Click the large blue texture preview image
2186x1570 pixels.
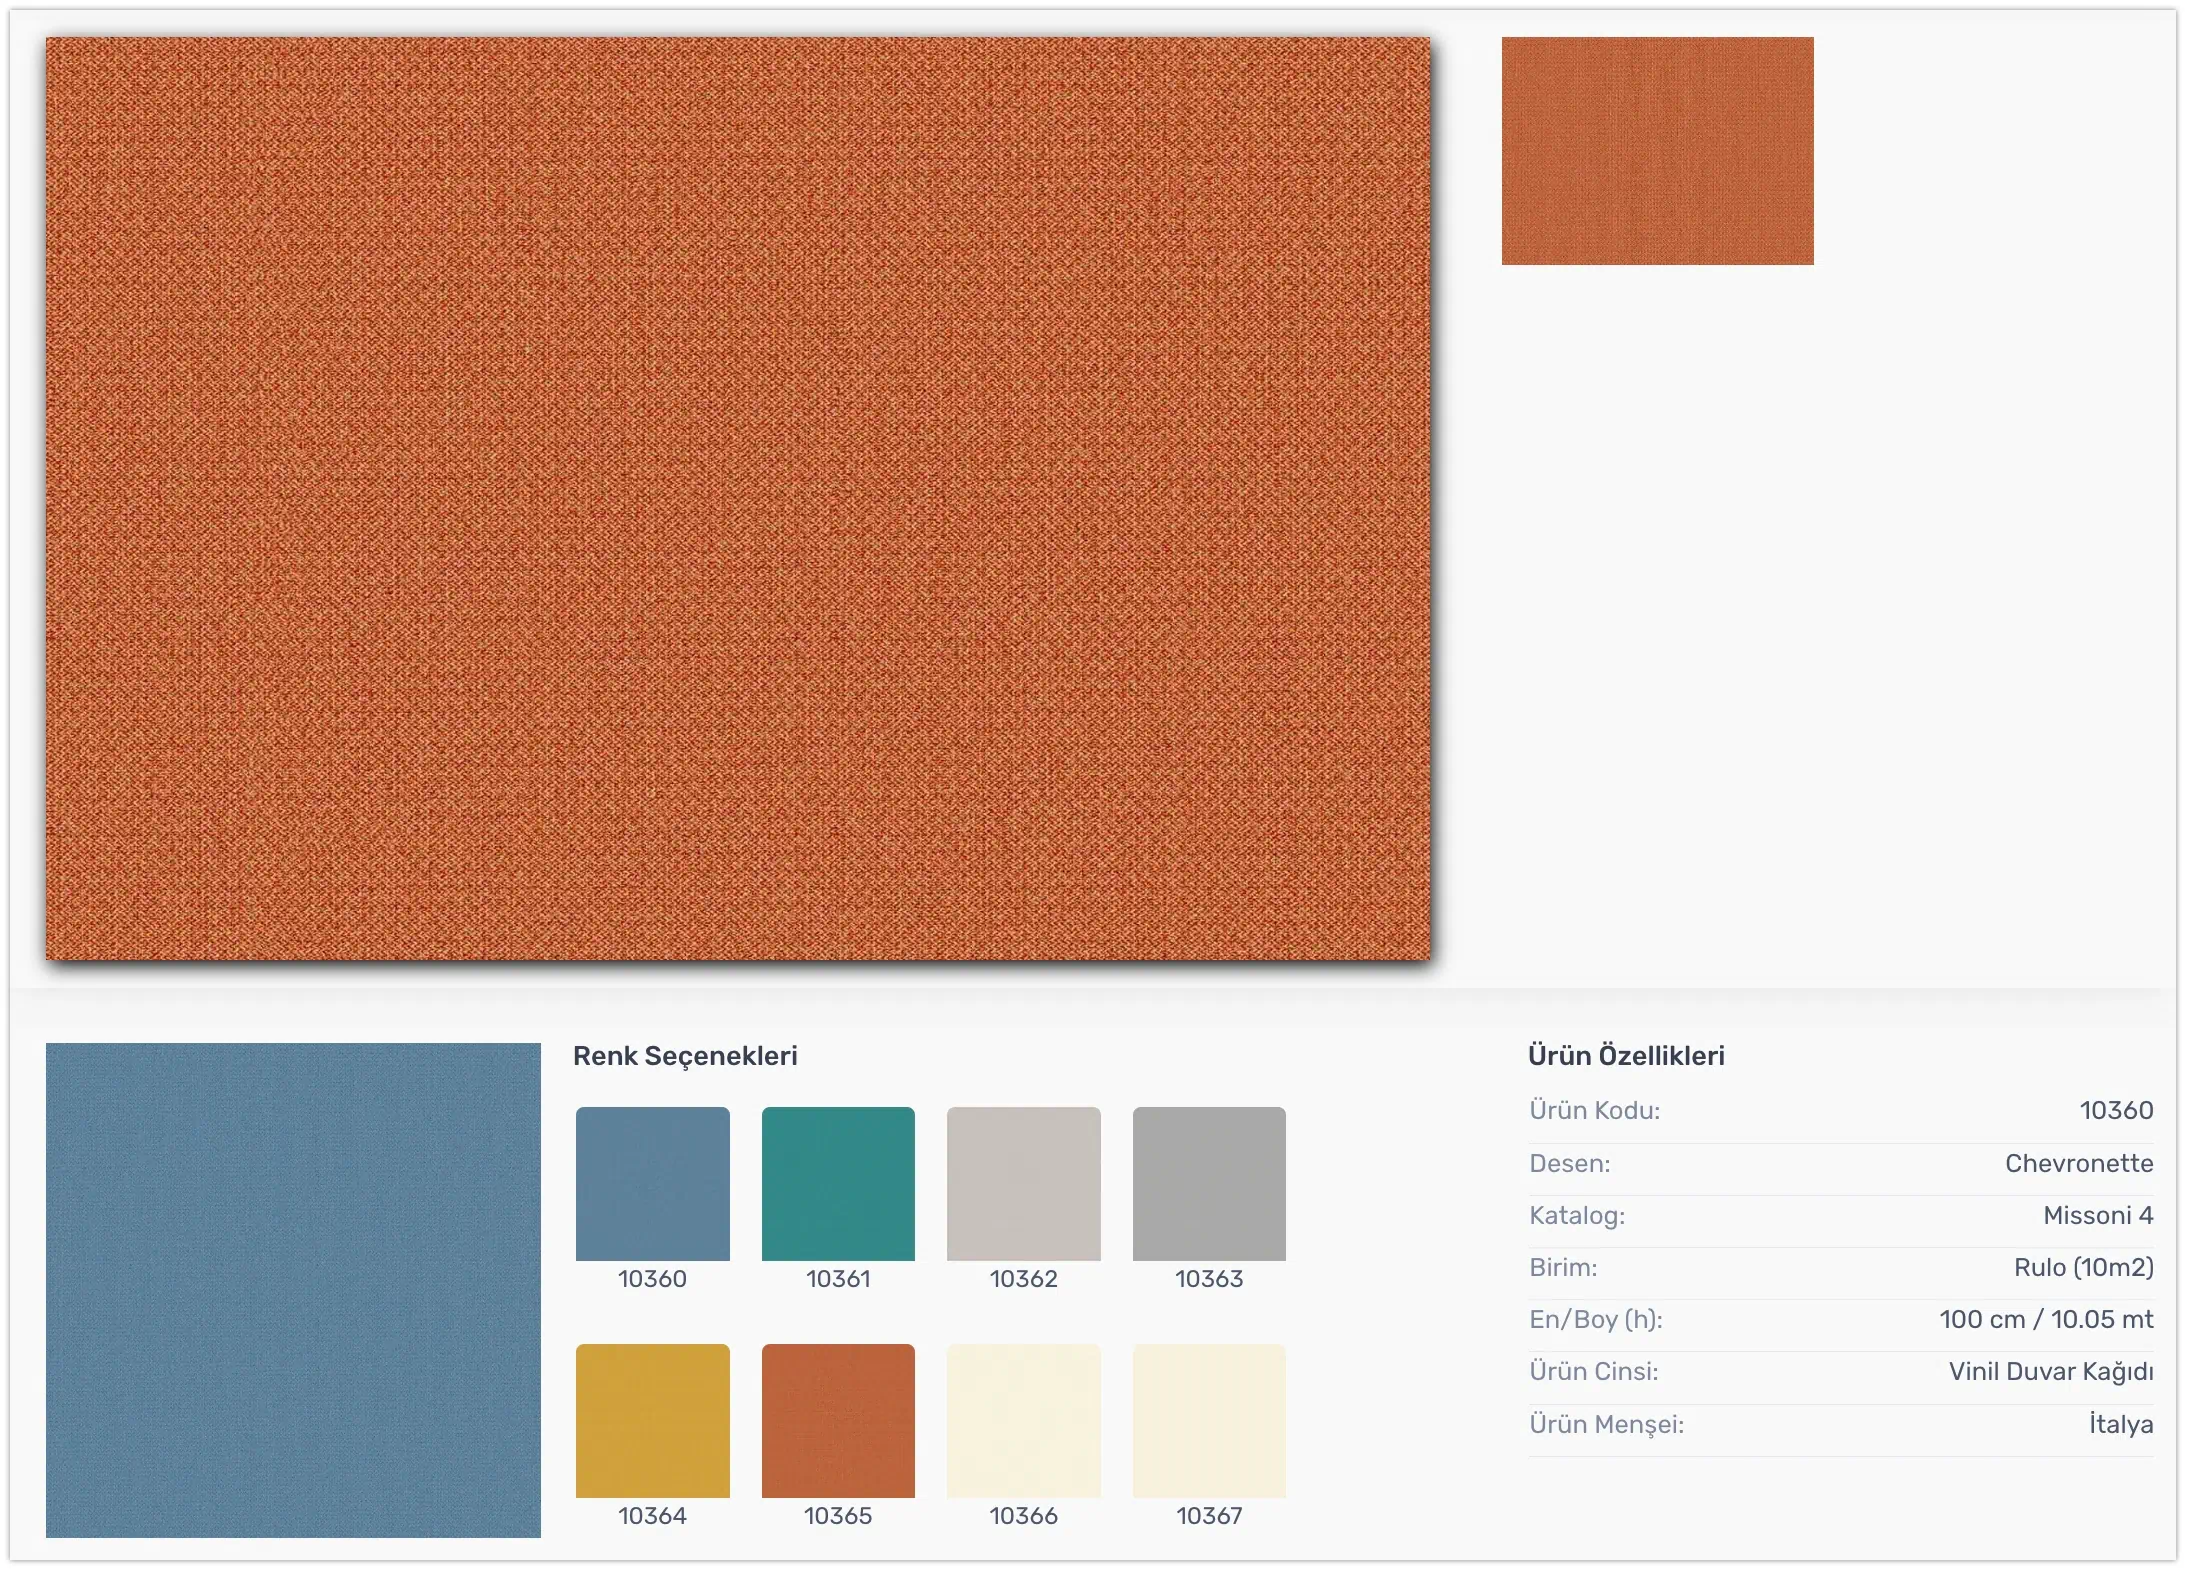click(x=293, y=1290)
